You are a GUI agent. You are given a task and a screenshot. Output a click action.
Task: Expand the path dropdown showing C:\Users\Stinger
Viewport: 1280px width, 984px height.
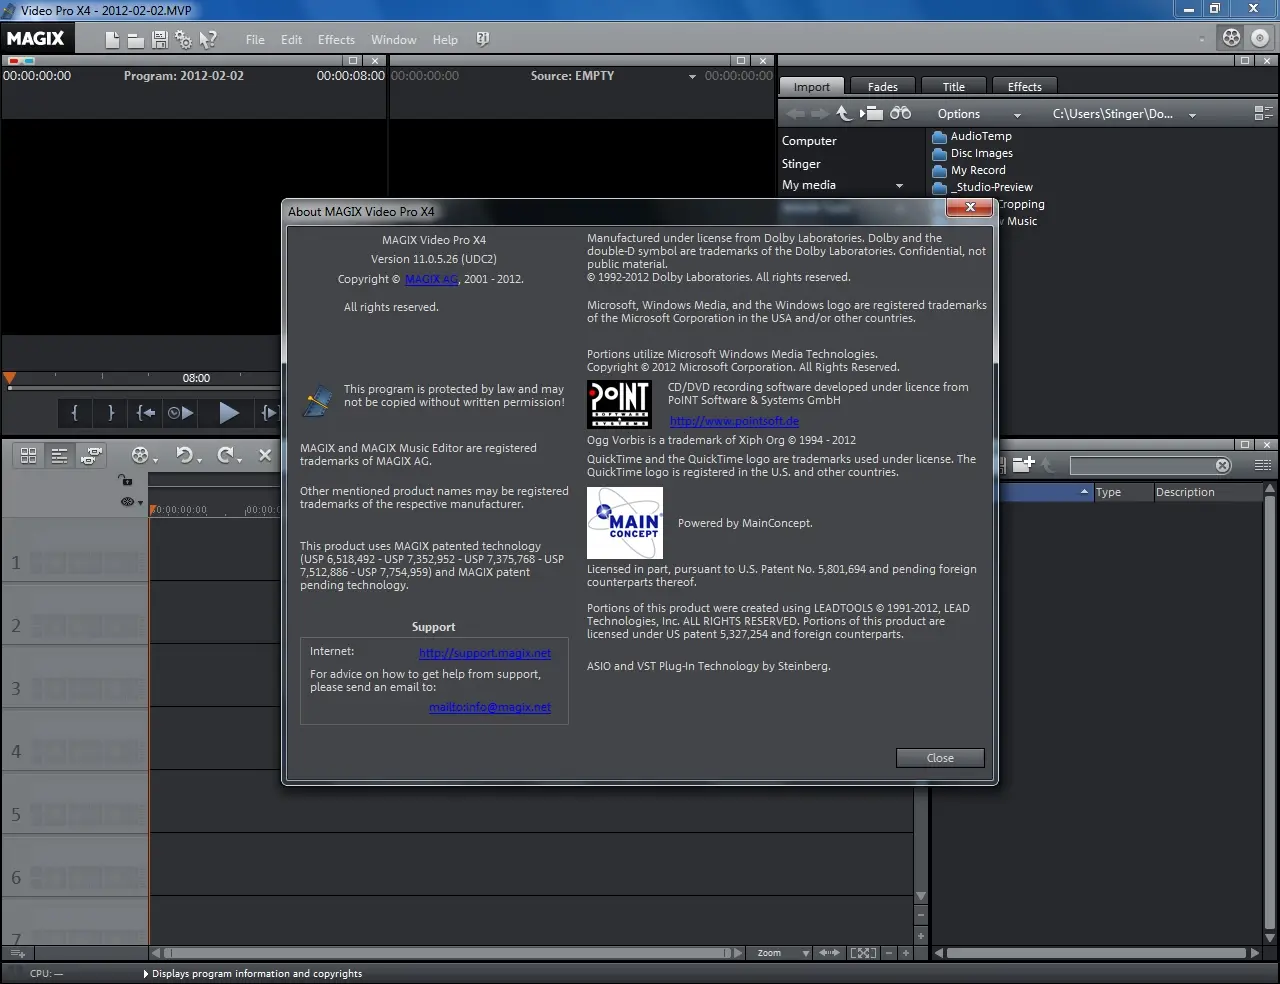pyautogui.click(x=1192, y=115)
